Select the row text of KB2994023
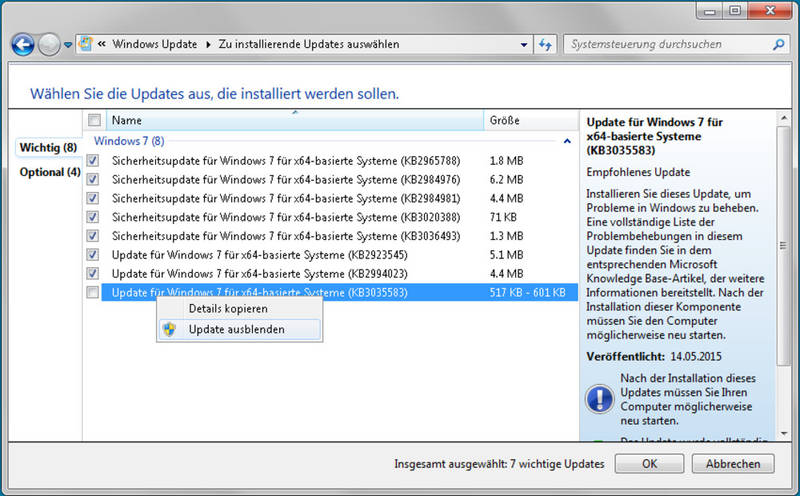Image resolution: width=800 pixels, height=496 pixels. pos(260,274)
